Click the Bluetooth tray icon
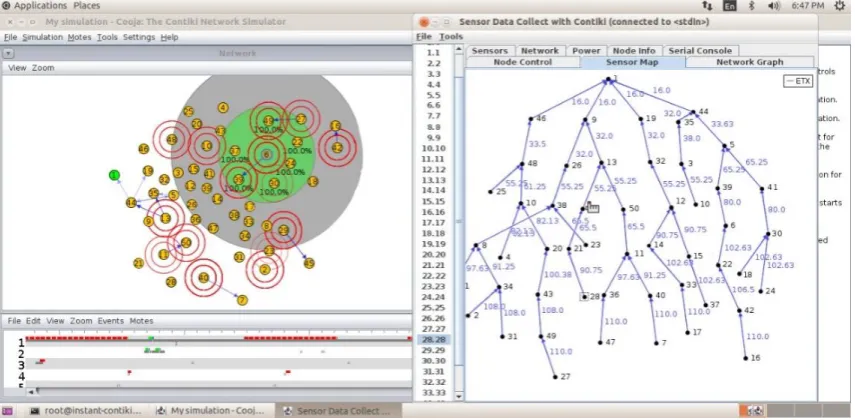The image size is (855, 420). (x=751, y=5)
